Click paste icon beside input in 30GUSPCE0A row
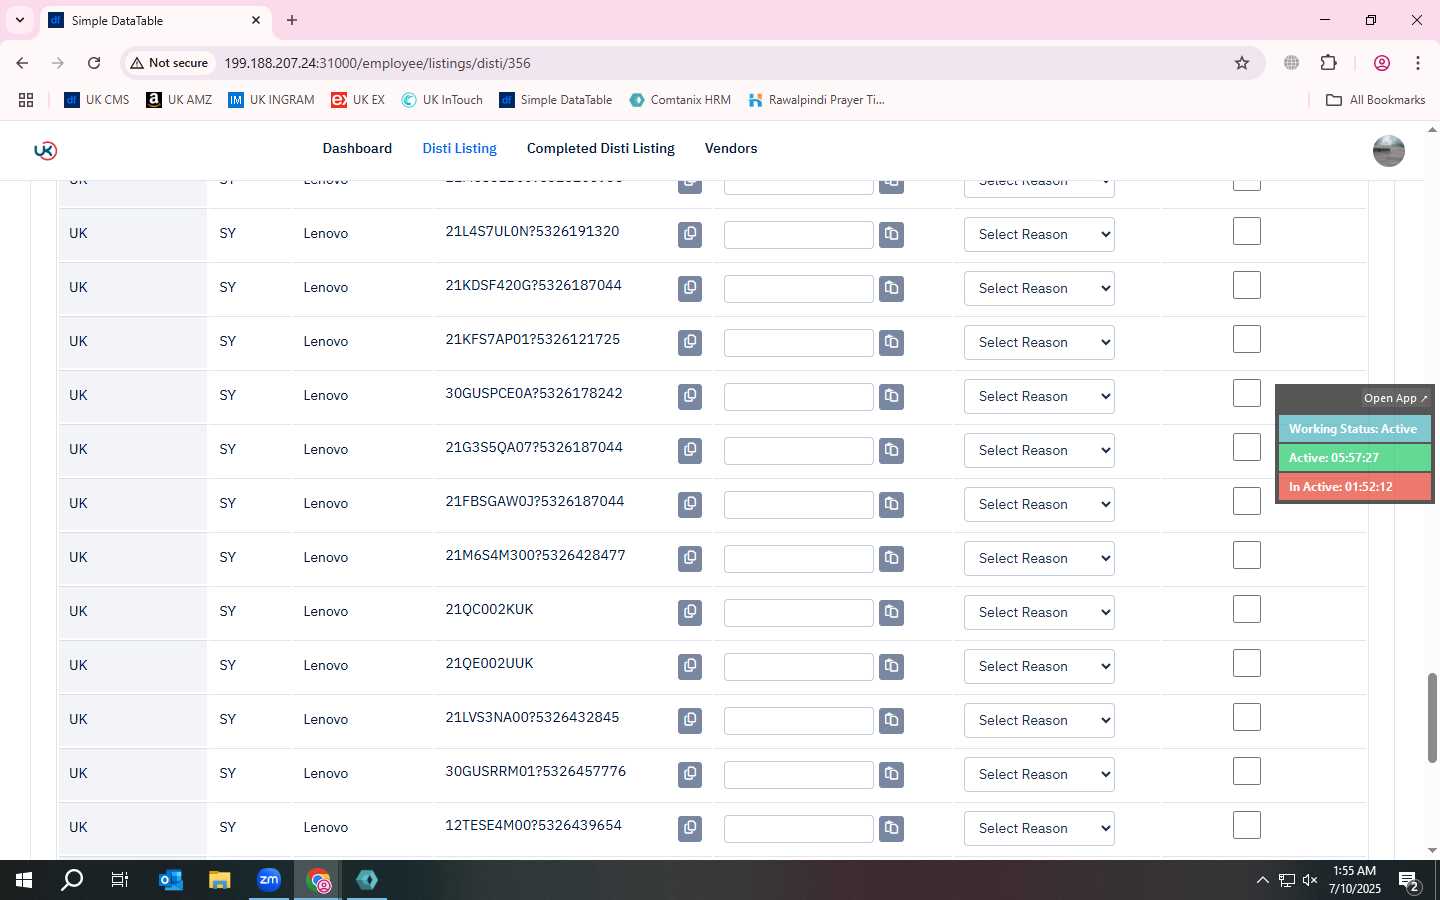 (892, 396)
